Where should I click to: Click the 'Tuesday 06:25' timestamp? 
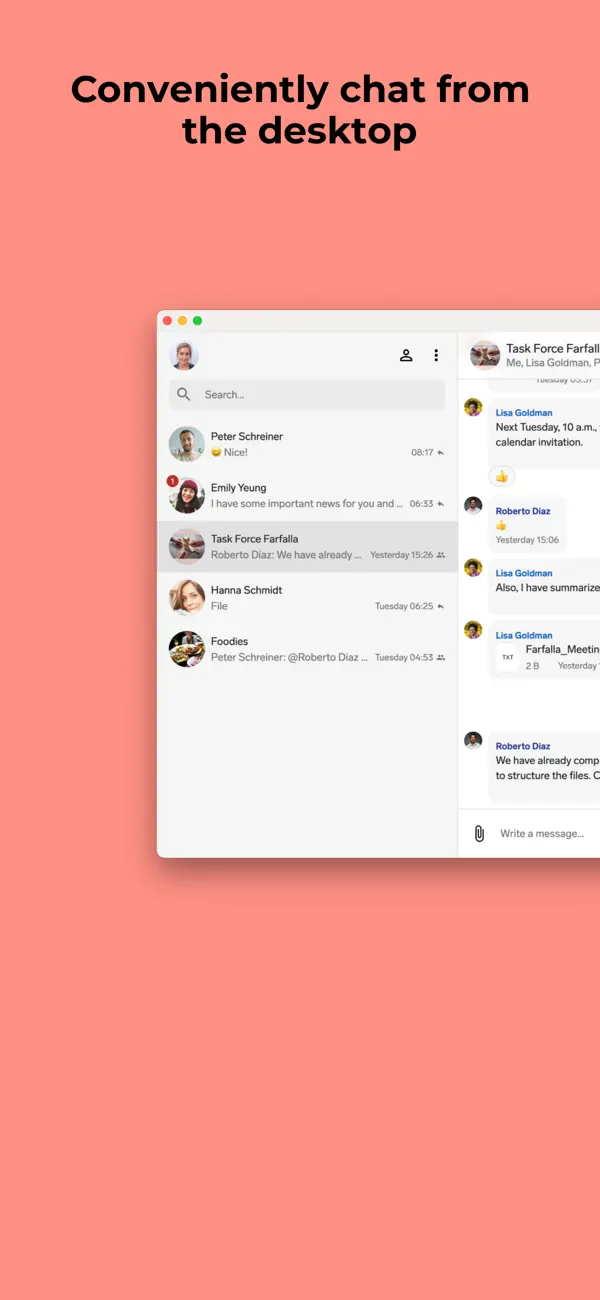coord(404,606)
